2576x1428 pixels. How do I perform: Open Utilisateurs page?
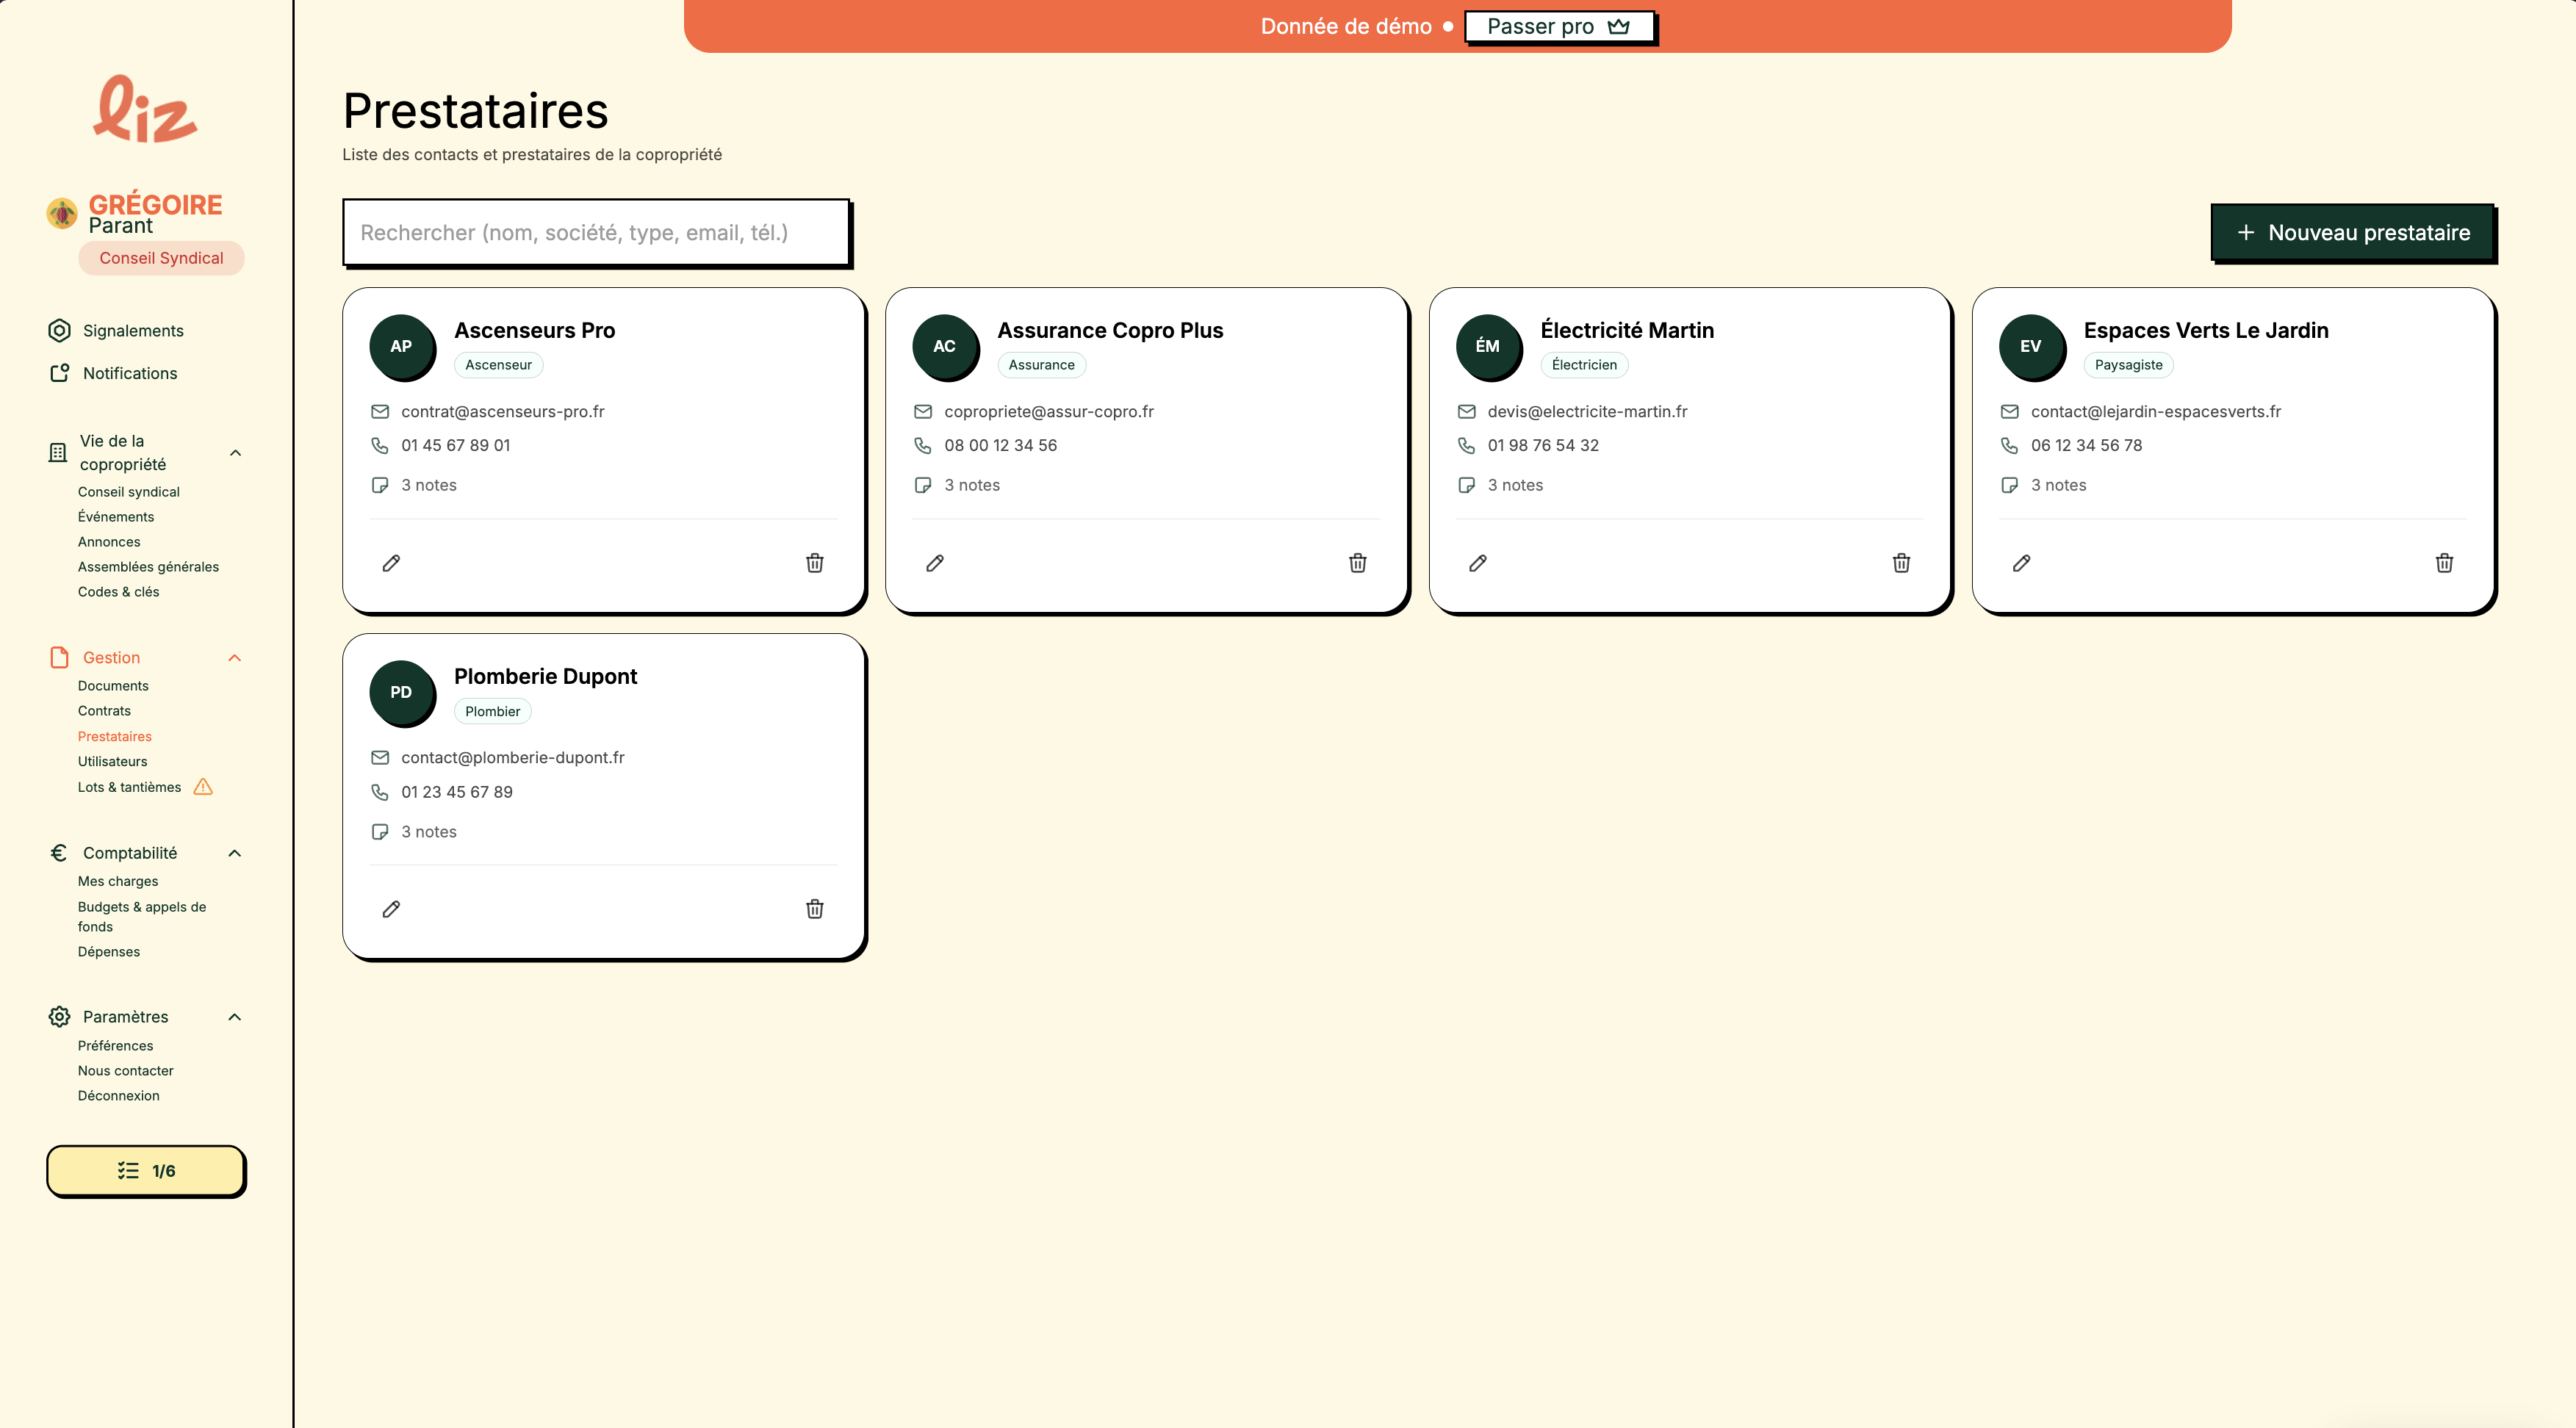(x=112, y=762)
